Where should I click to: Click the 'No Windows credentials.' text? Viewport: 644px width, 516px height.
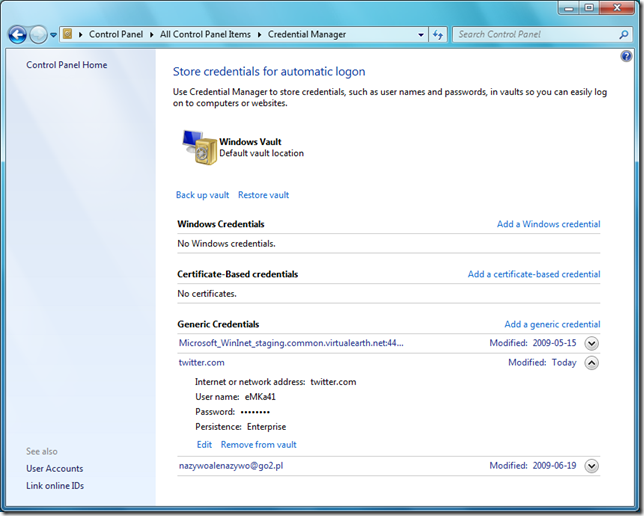tap(226, 244)
